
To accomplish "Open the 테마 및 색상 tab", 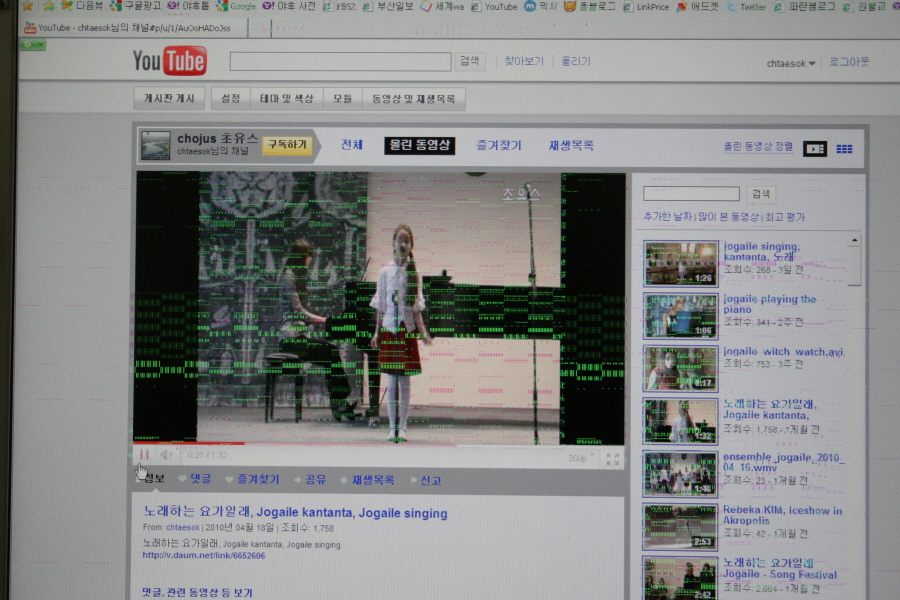I will [x=287, y=98].
